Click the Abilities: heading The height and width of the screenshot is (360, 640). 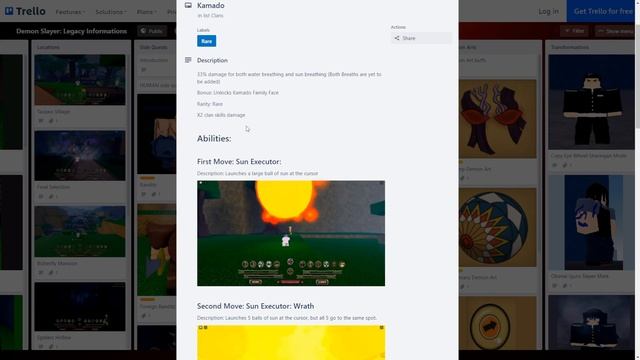214,138
